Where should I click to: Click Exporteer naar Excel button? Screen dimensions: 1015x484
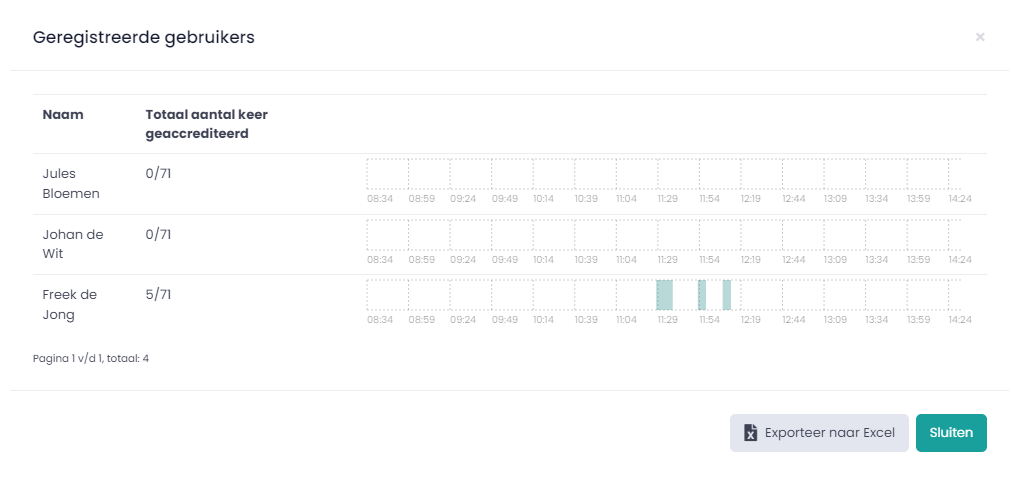819,433
